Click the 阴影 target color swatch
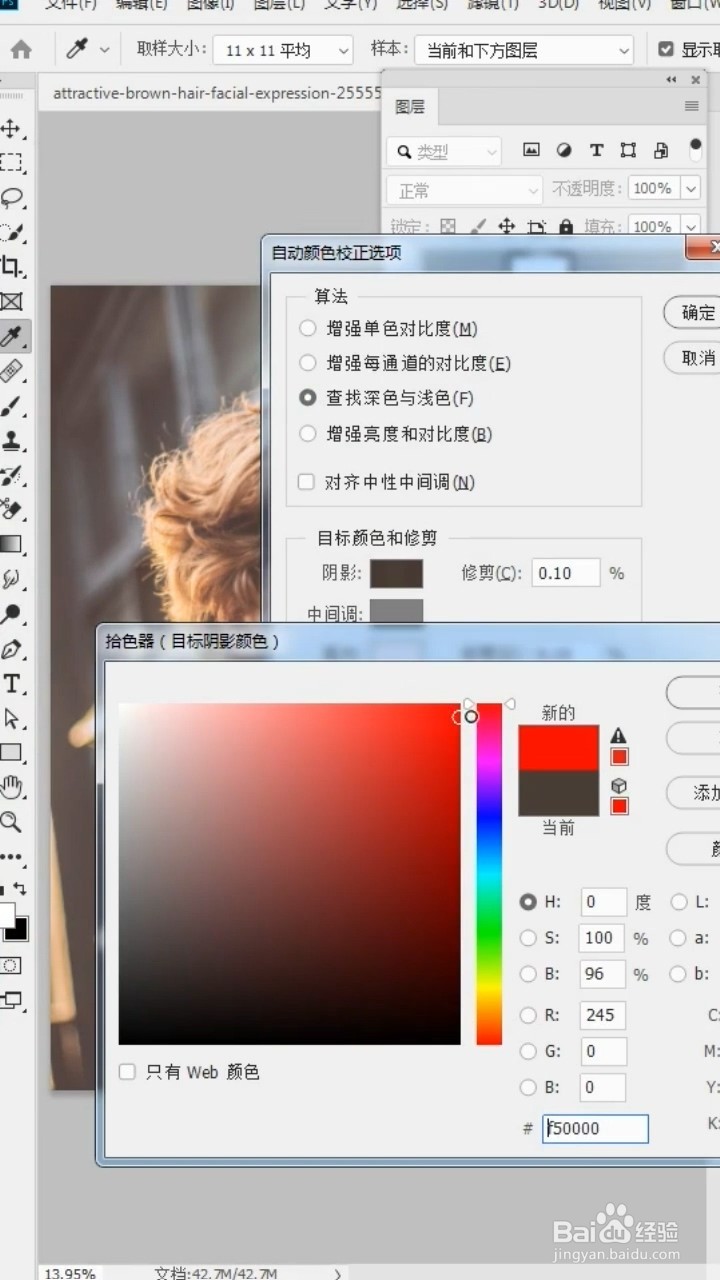This screenshot has width=720, height=1280. coord(397,573)
